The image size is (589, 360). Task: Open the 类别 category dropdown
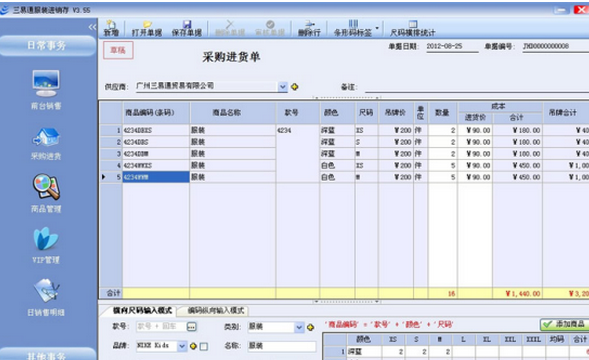point(299,327)
